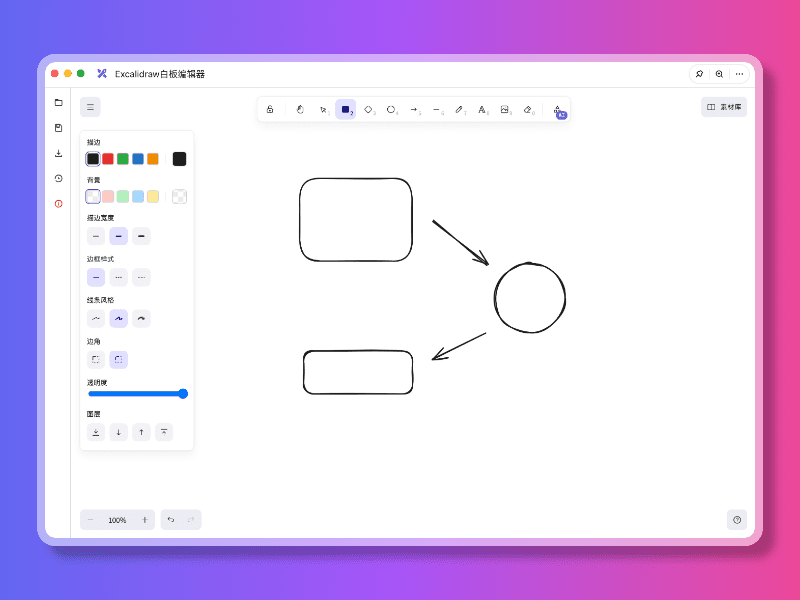The width and height of the screenshot is (800, 600).
Task: Select the Line tool
Action: pos(437,110)
